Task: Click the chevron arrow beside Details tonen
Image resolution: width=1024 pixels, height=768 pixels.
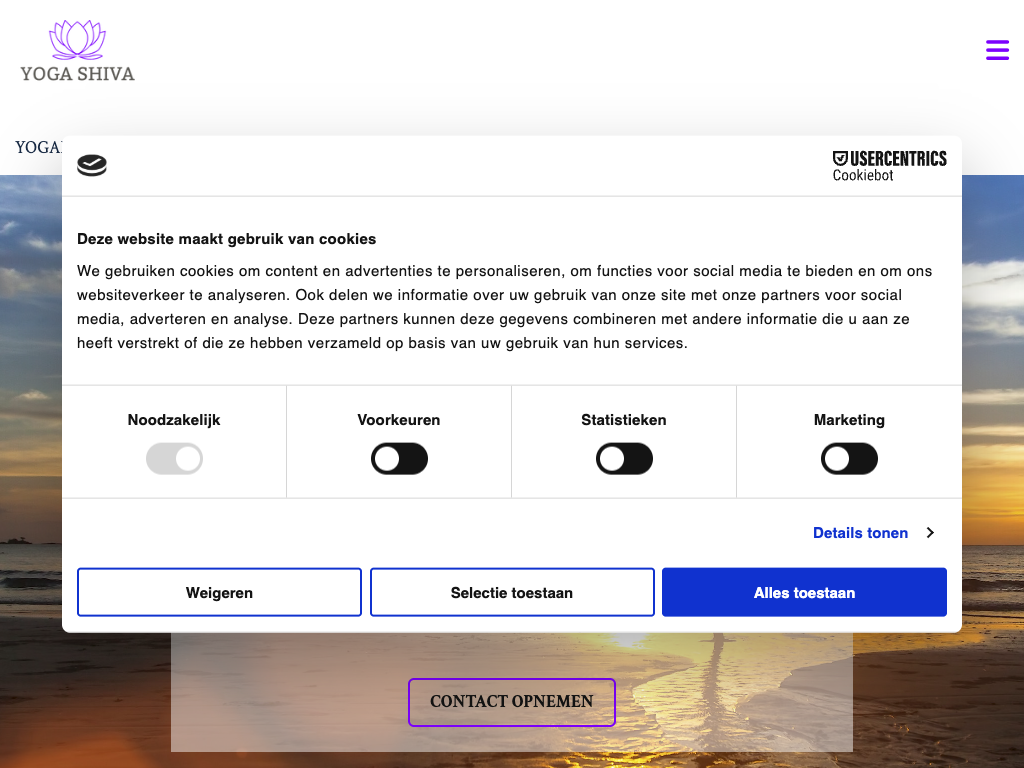Action: coord(930,533)
